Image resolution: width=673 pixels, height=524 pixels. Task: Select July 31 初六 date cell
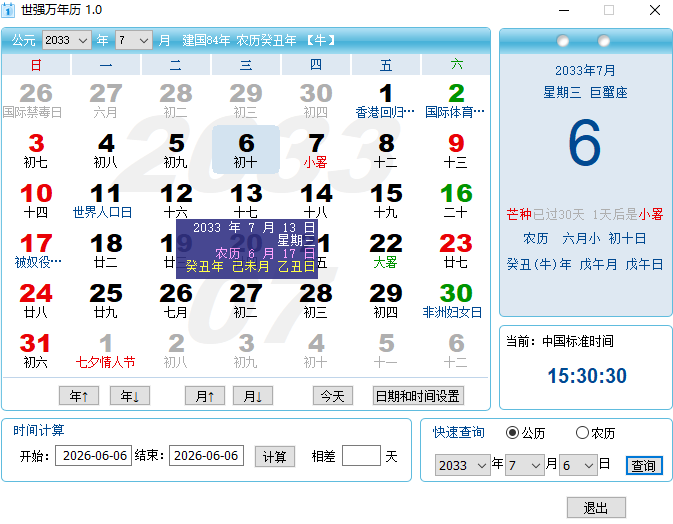36,350
